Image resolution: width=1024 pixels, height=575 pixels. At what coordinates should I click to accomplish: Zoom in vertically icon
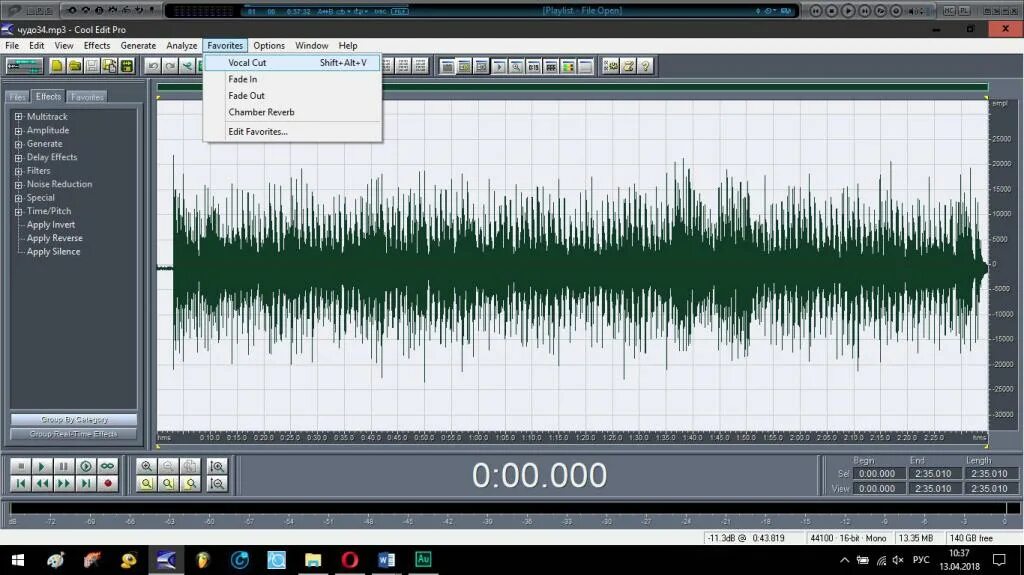(x=217, y=466)
